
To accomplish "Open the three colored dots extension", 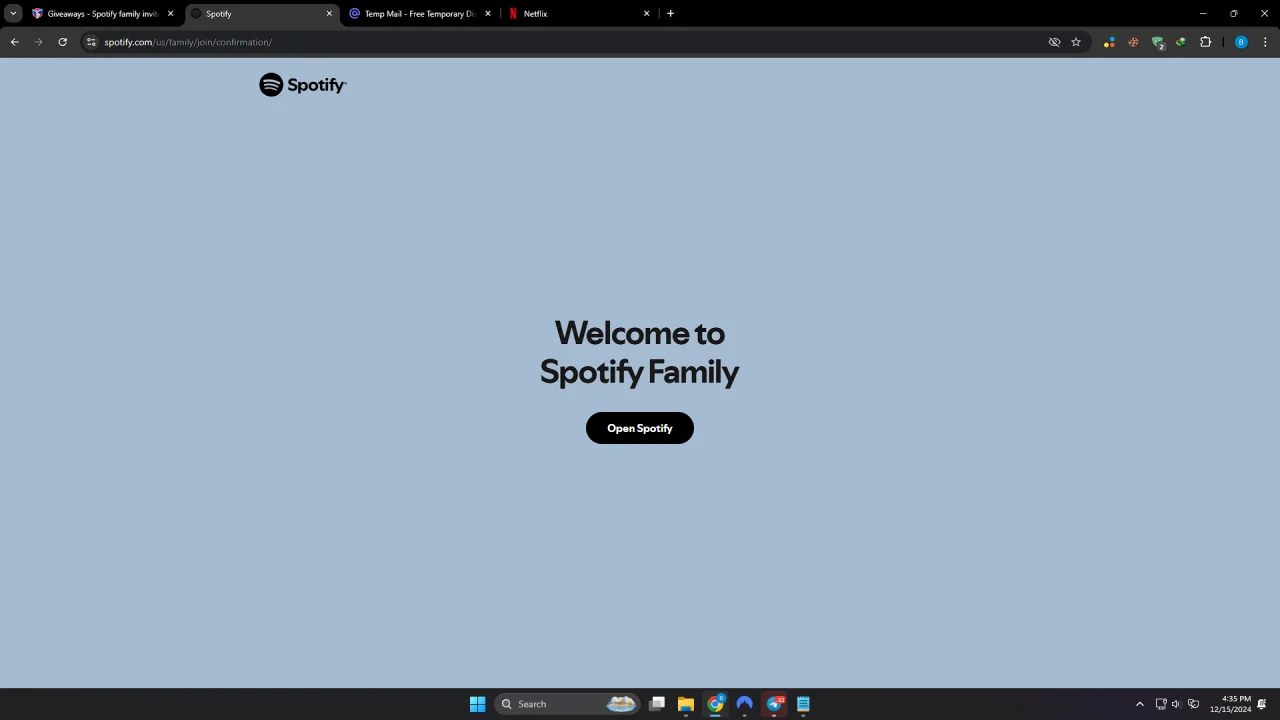I will click(x=1109, y=42).
